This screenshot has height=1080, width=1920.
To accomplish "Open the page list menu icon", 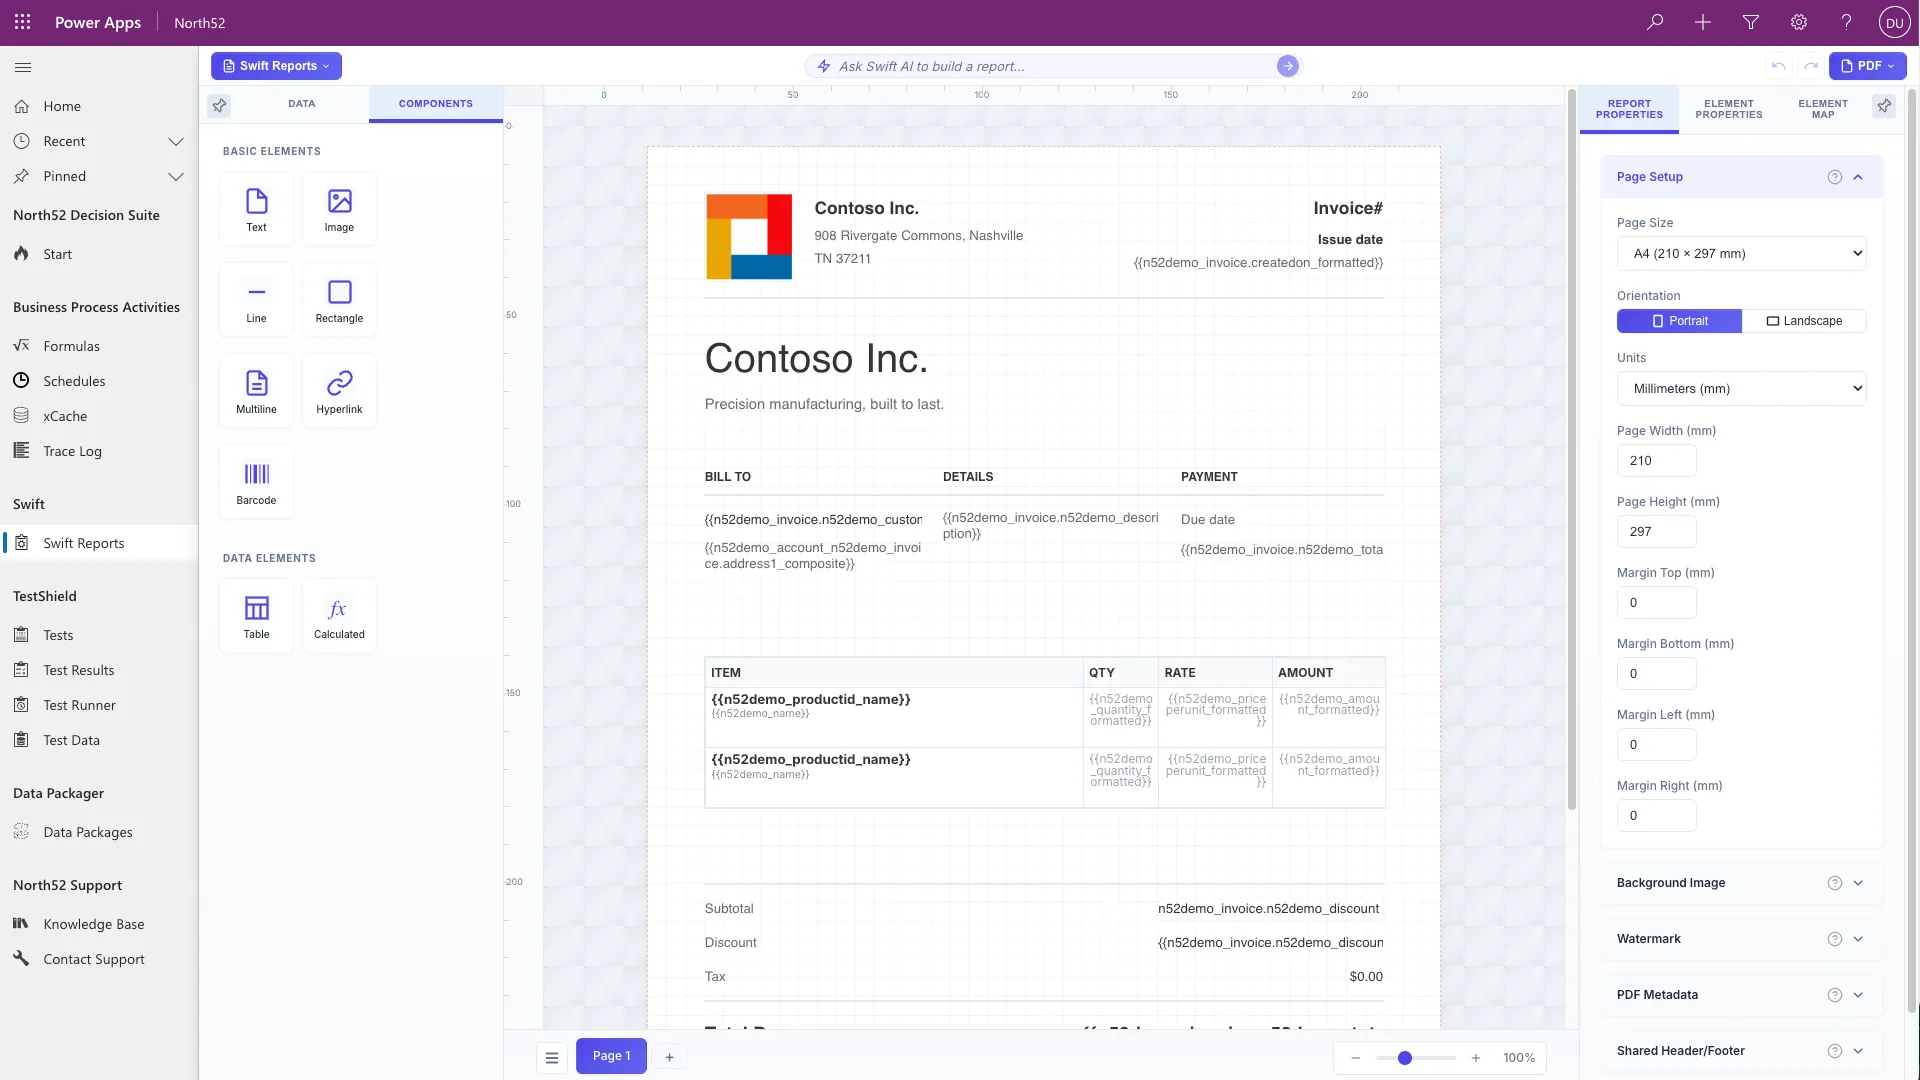I will coord(551,1057).
